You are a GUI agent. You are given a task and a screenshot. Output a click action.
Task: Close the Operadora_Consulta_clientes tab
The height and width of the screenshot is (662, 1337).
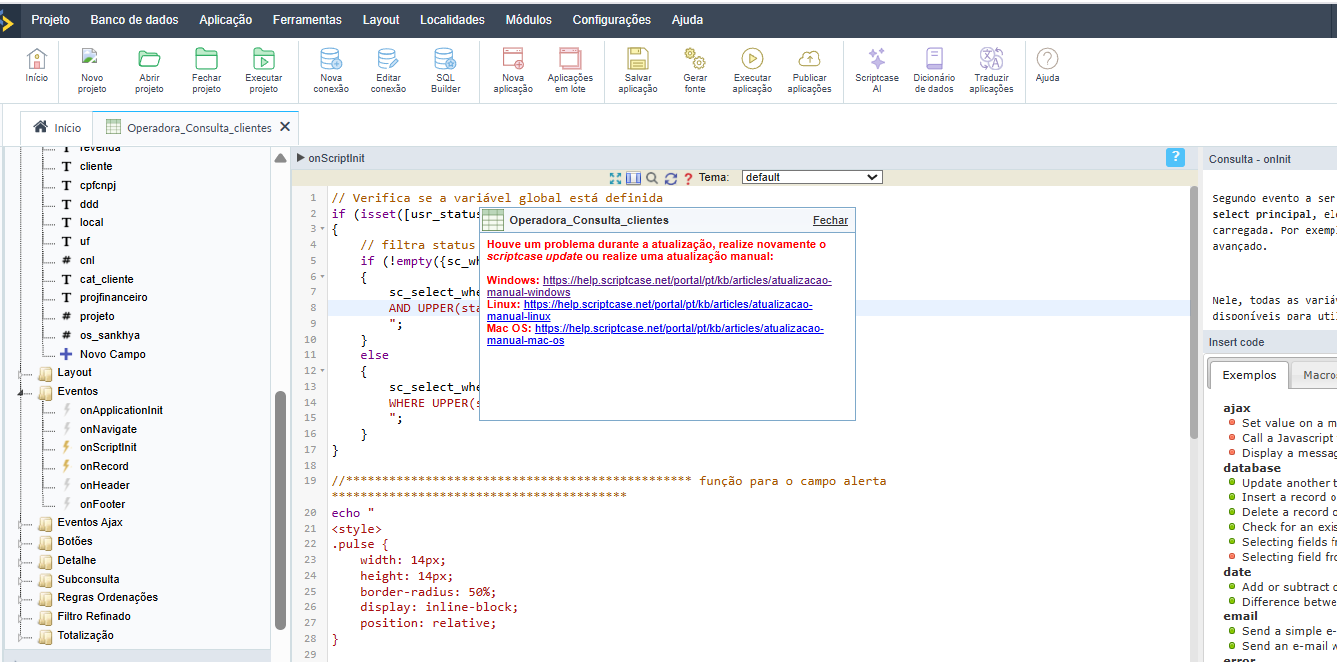click(x=285, y=127)
